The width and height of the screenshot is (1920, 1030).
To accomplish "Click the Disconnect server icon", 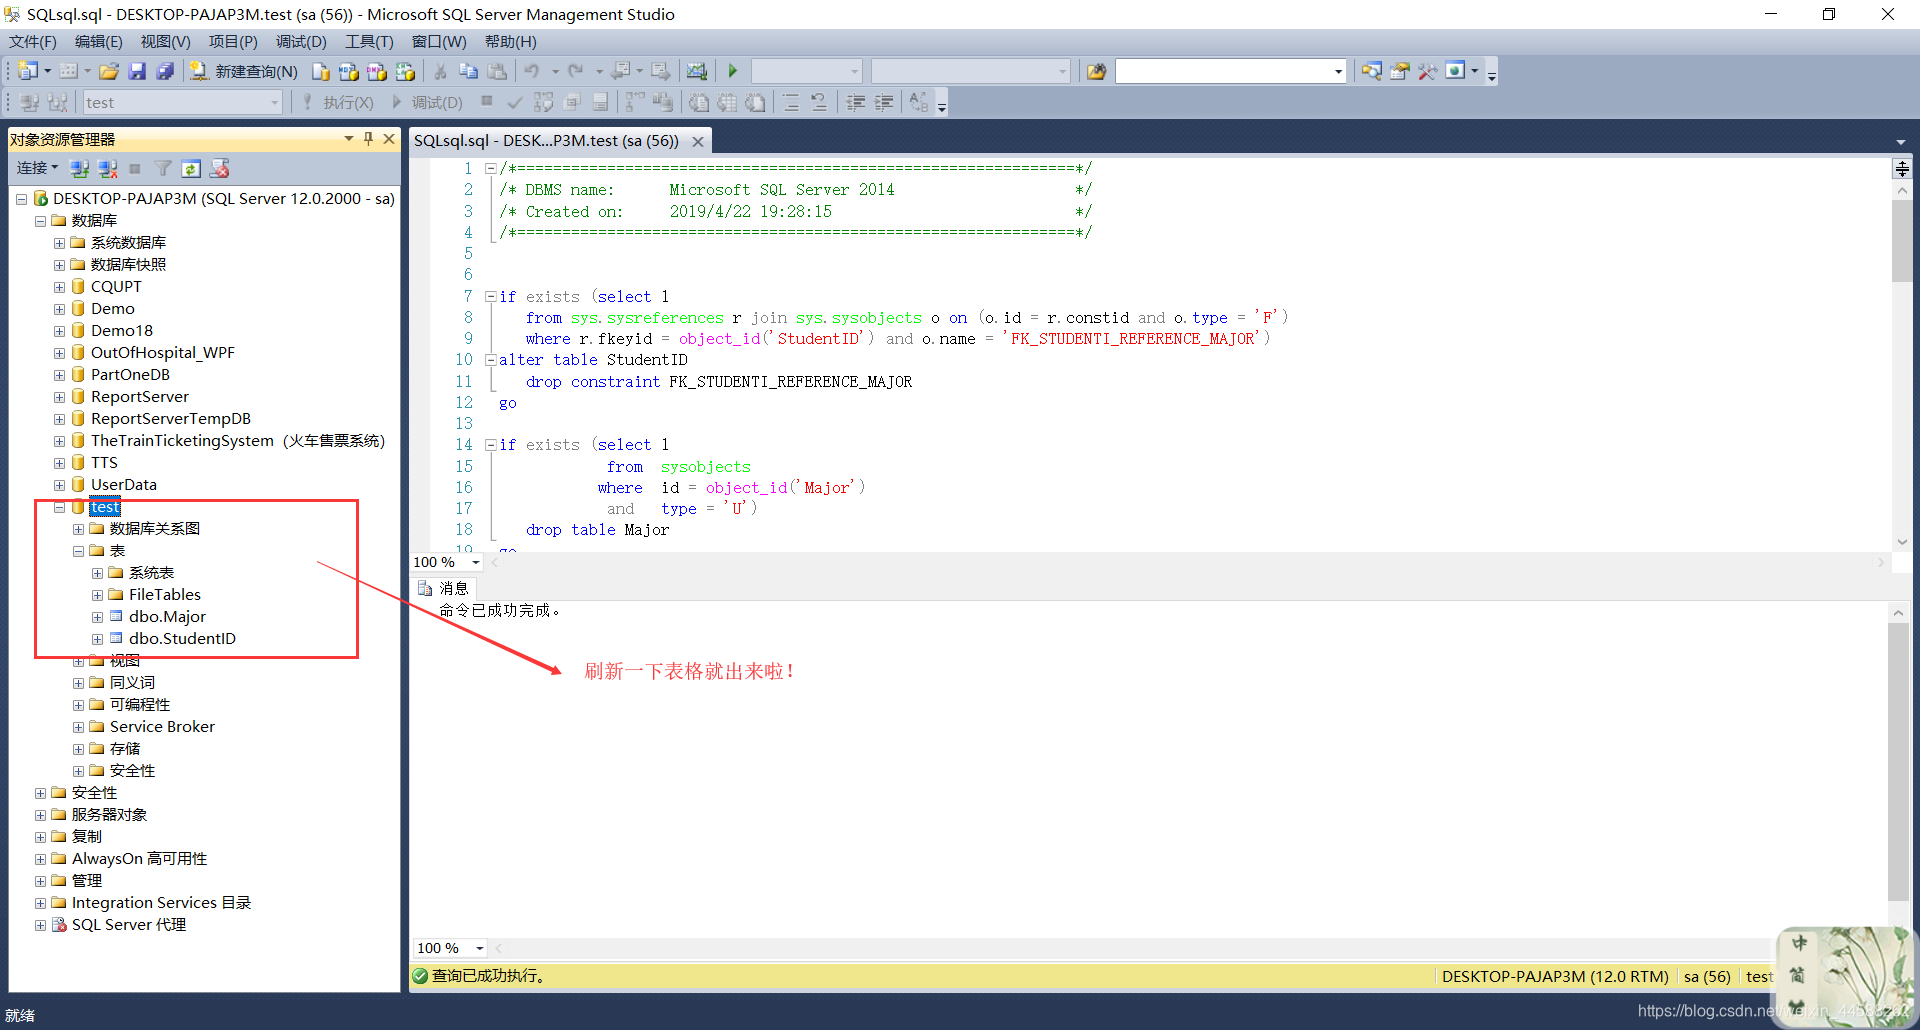I will tap(108, 168).
